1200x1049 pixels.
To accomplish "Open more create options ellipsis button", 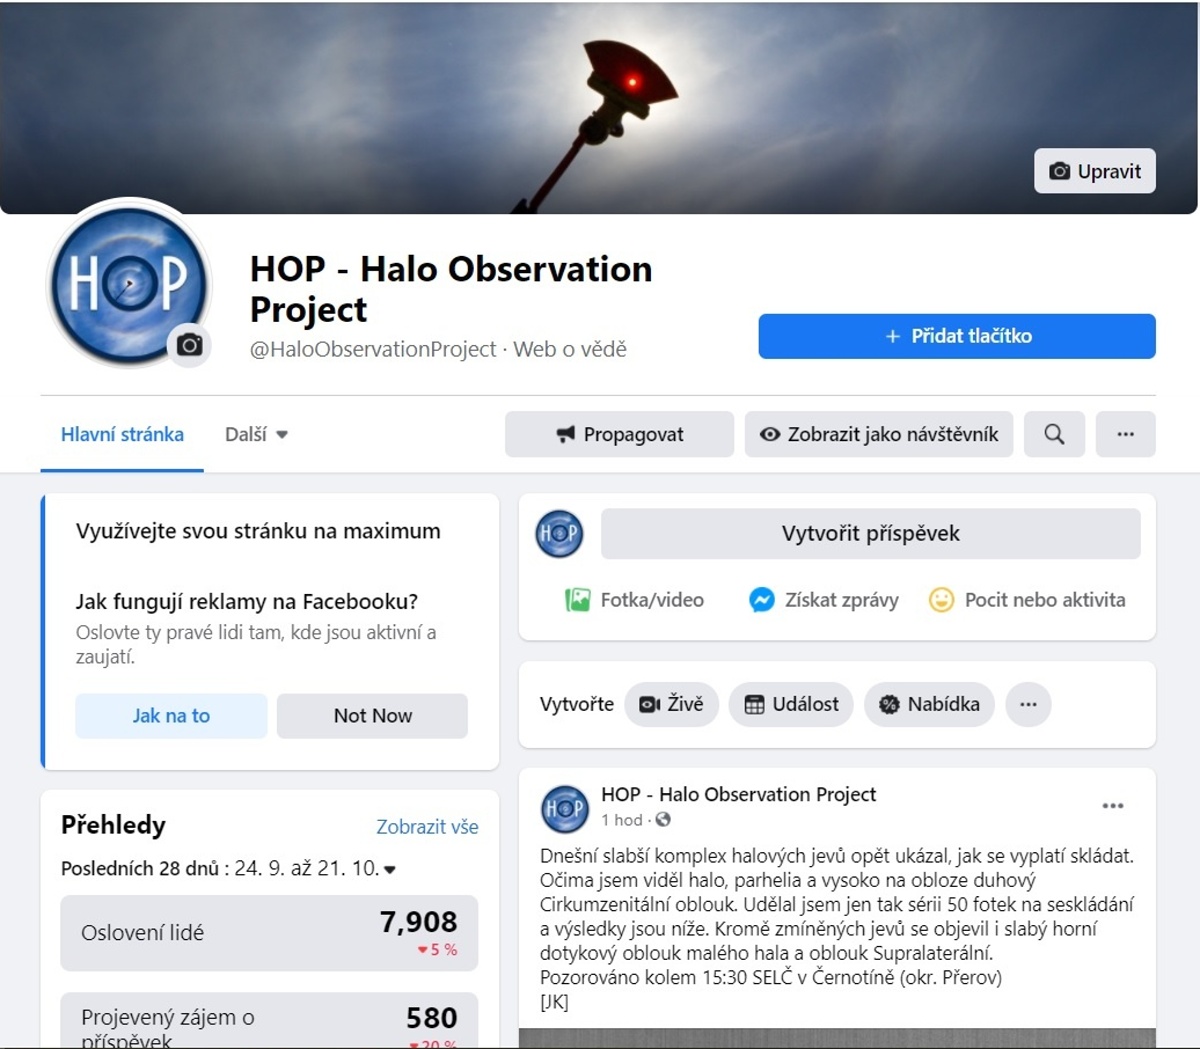I will point(1028,704).
